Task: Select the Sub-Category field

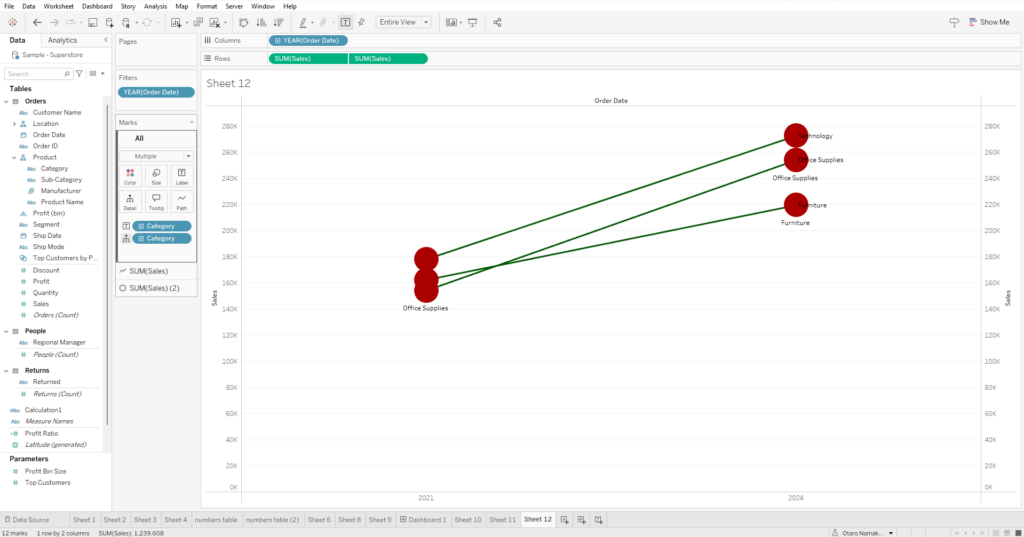Action: pyautogui.click(x=61, y=180)
